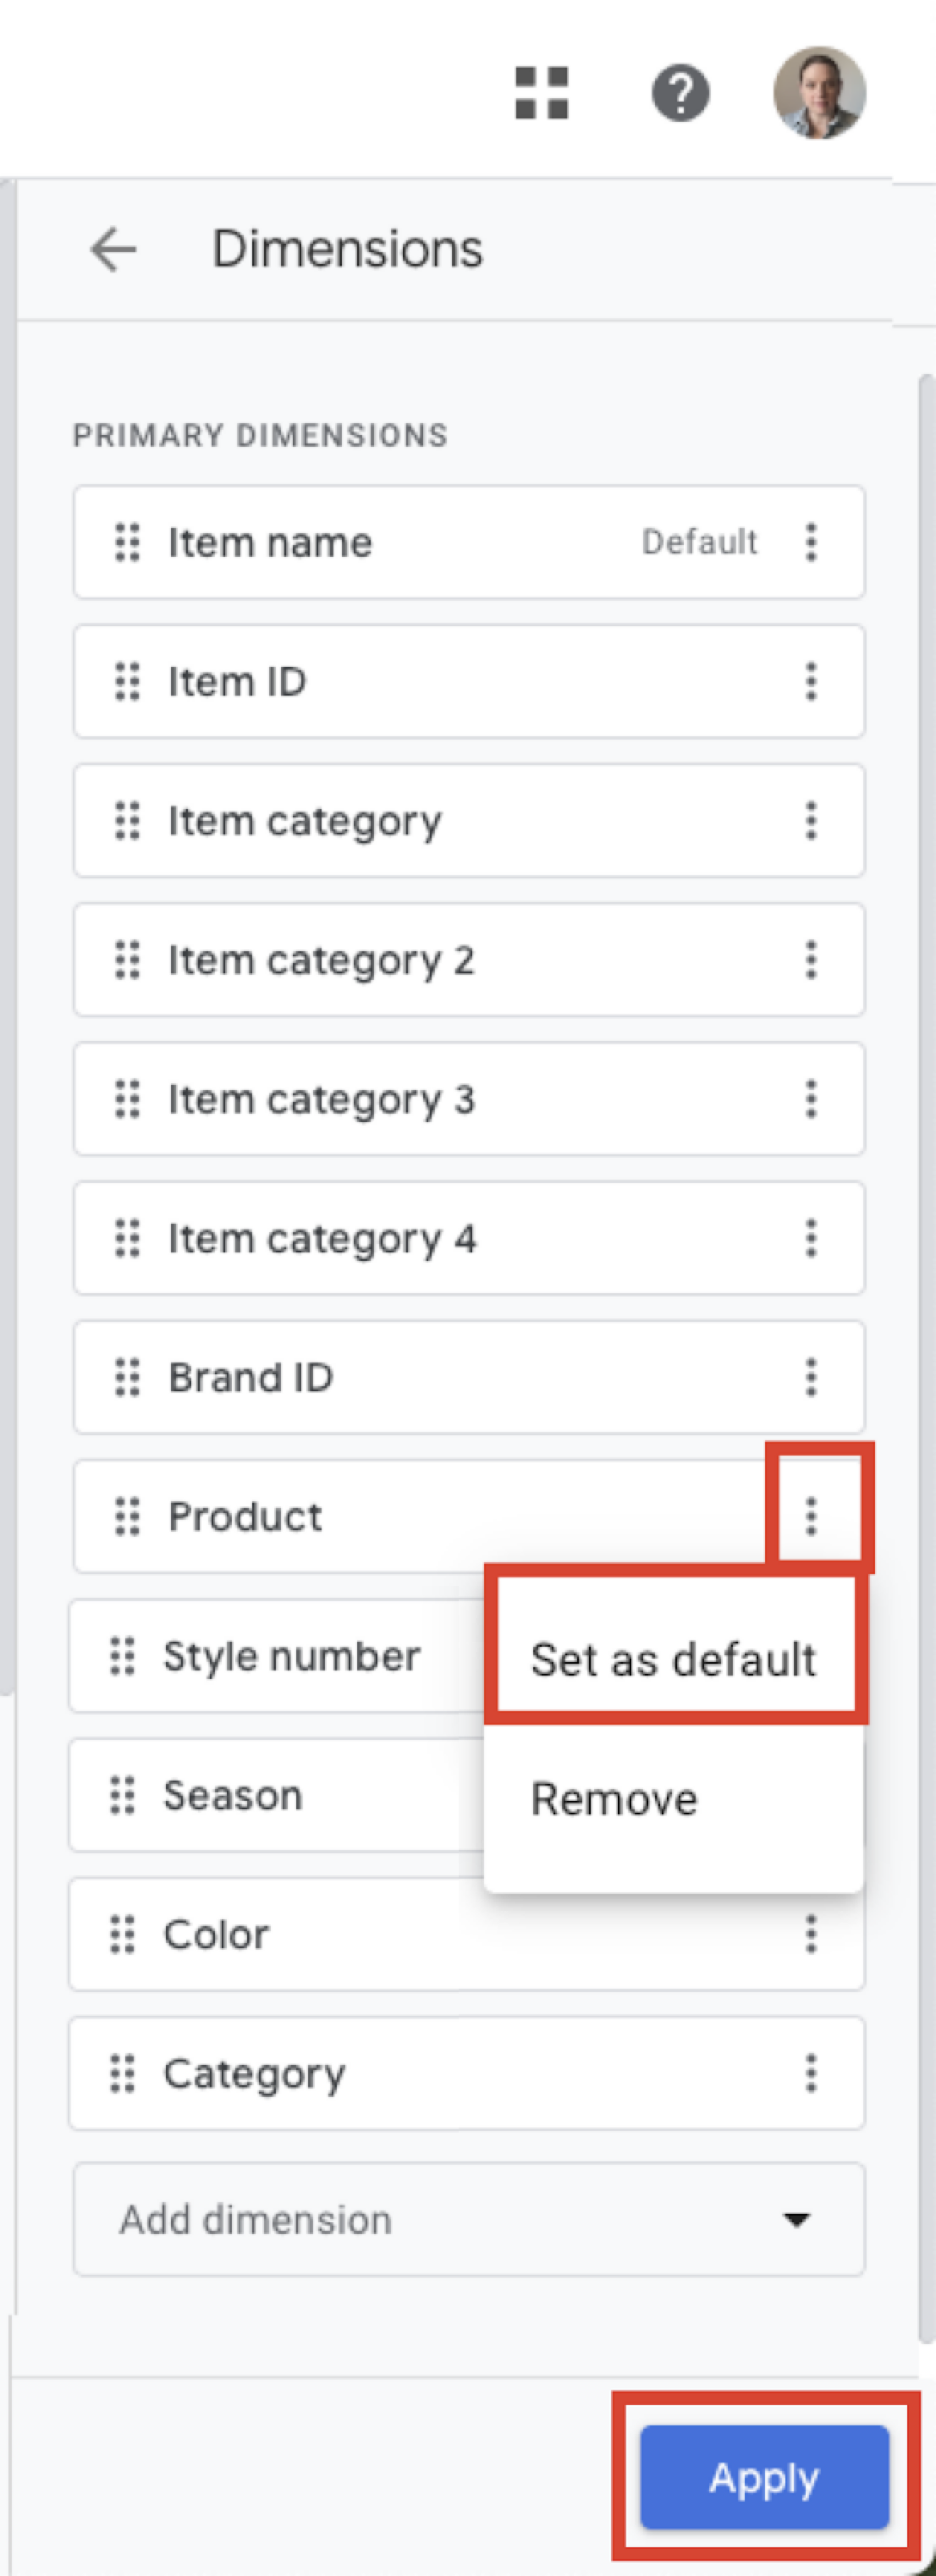Open the user profile avatar

[x=819, y=92]
